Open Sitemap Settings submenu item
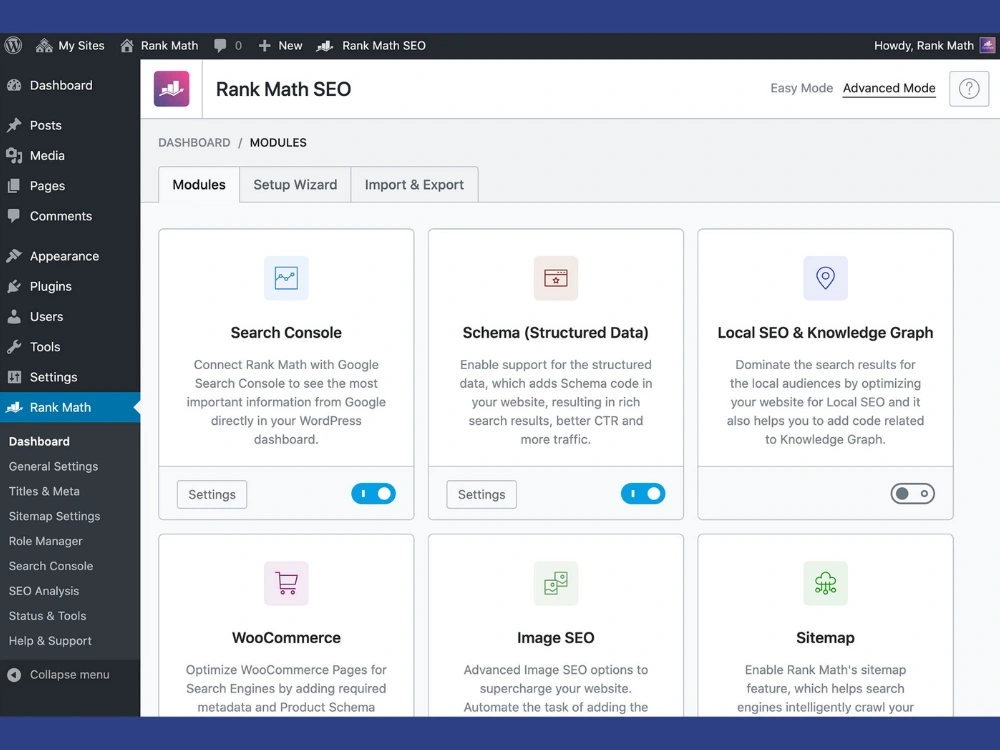This screenshot has height=750, width=1000. (54, 516)
